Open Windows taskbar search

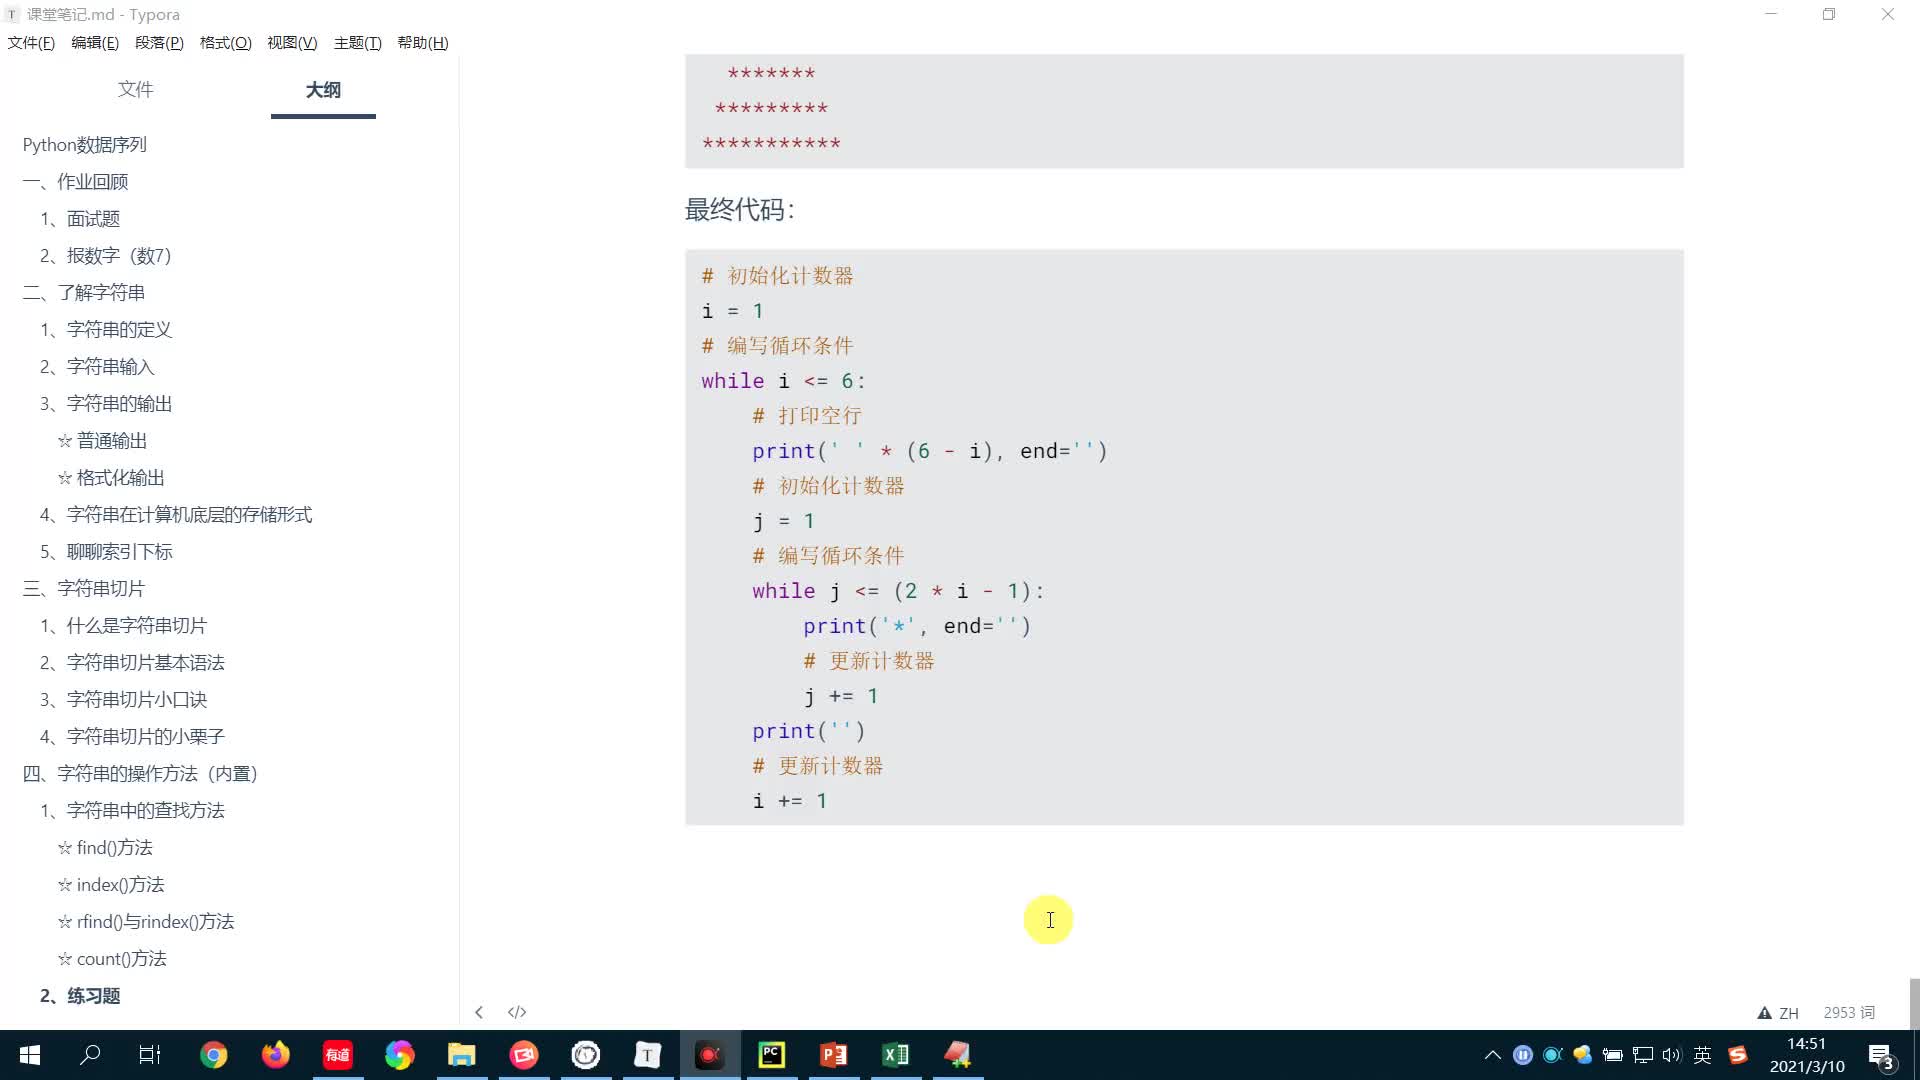pos(90,1055)
